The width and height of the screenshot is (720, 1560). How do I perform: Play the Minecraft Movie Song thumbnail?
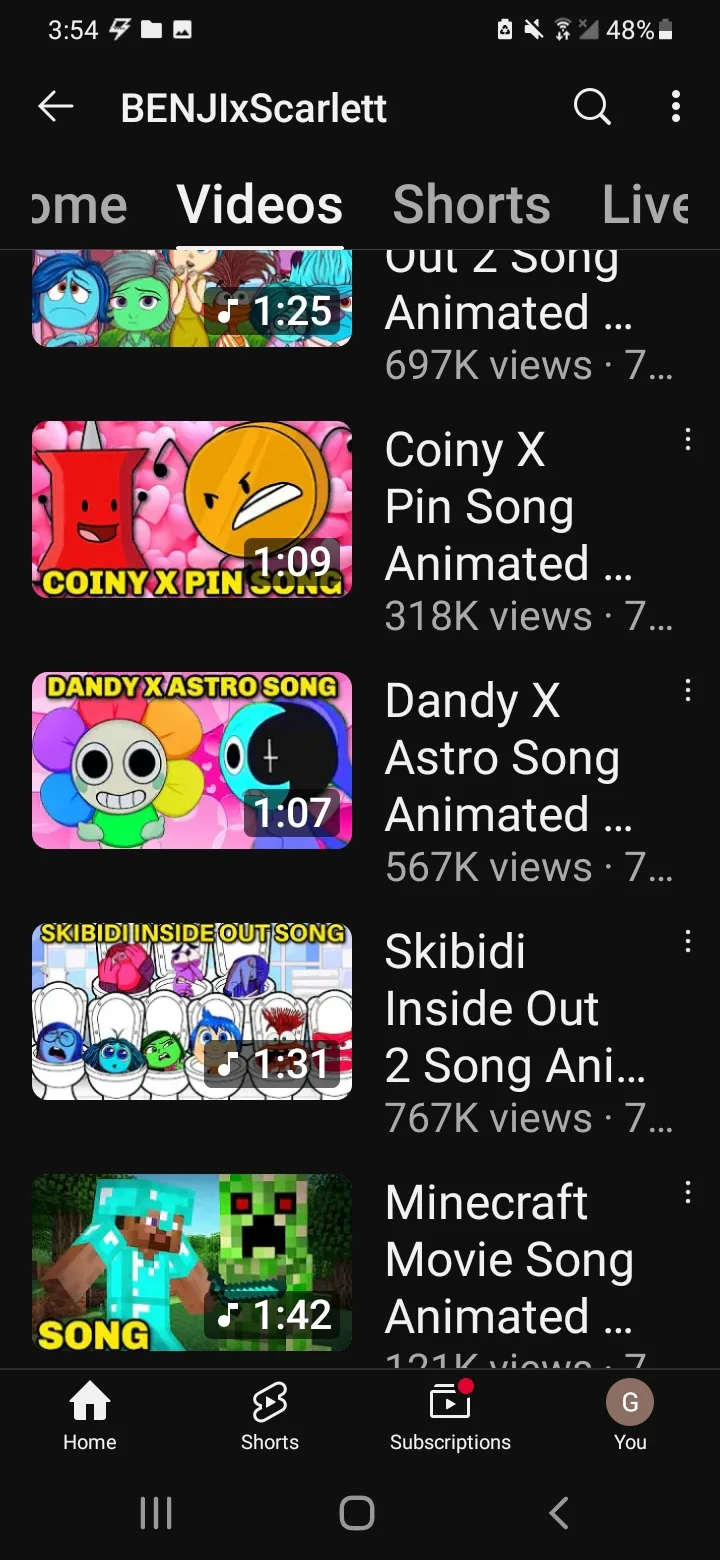point(192,1262)
